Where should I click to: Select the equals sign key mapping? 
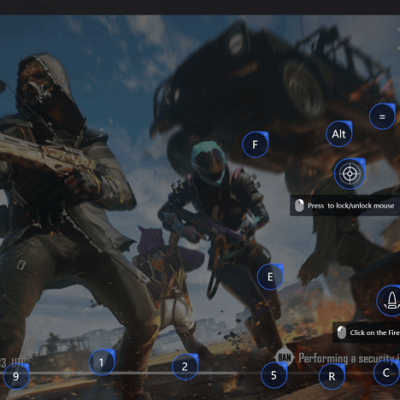pos(382,117)
